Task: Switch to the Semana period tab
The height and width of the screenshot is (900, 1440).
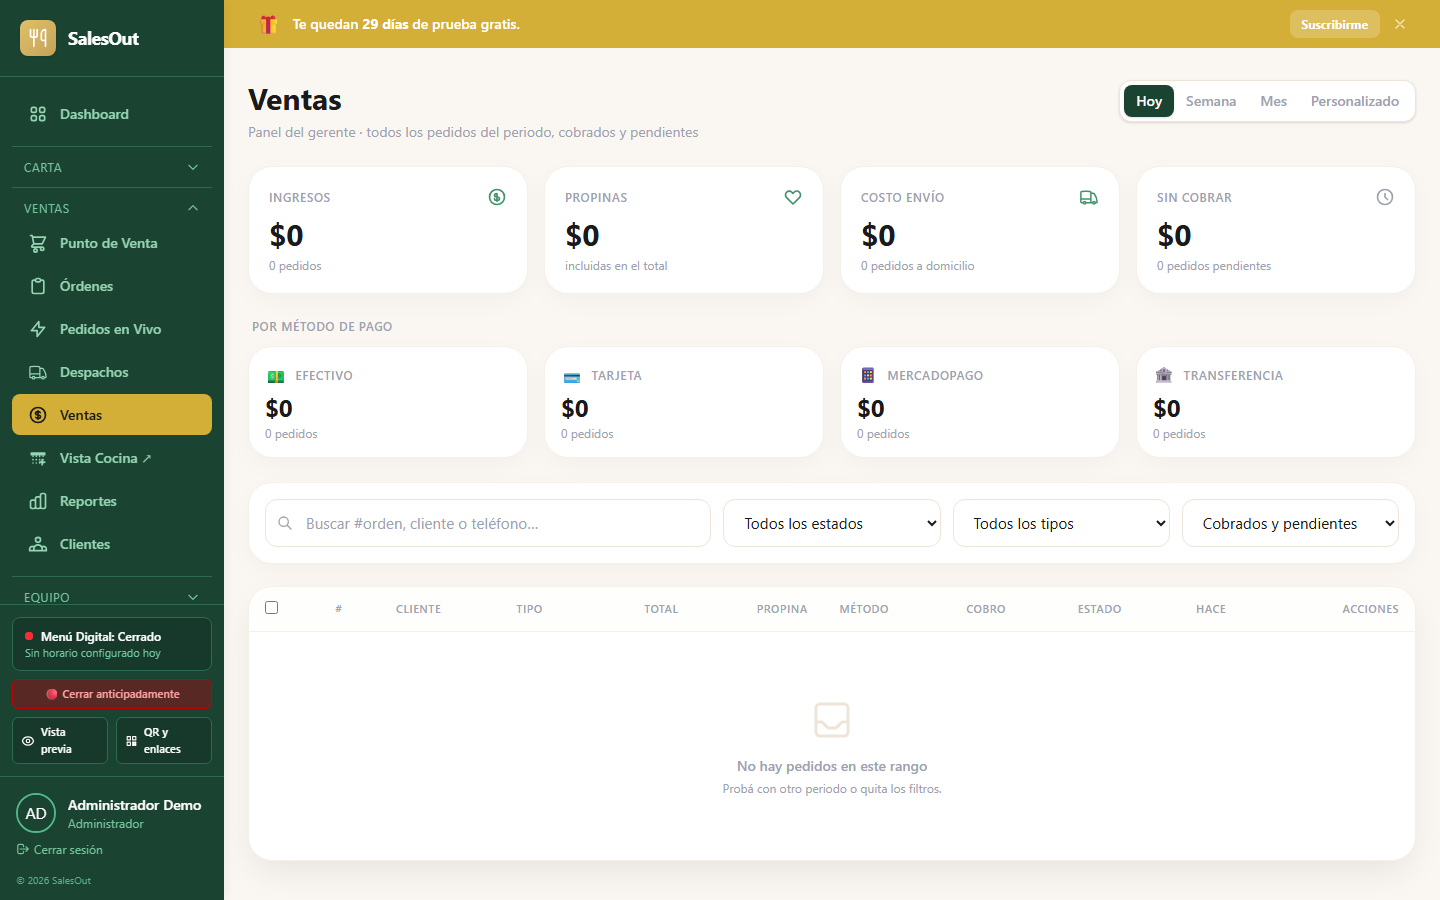Action: tap(1211, 101)
